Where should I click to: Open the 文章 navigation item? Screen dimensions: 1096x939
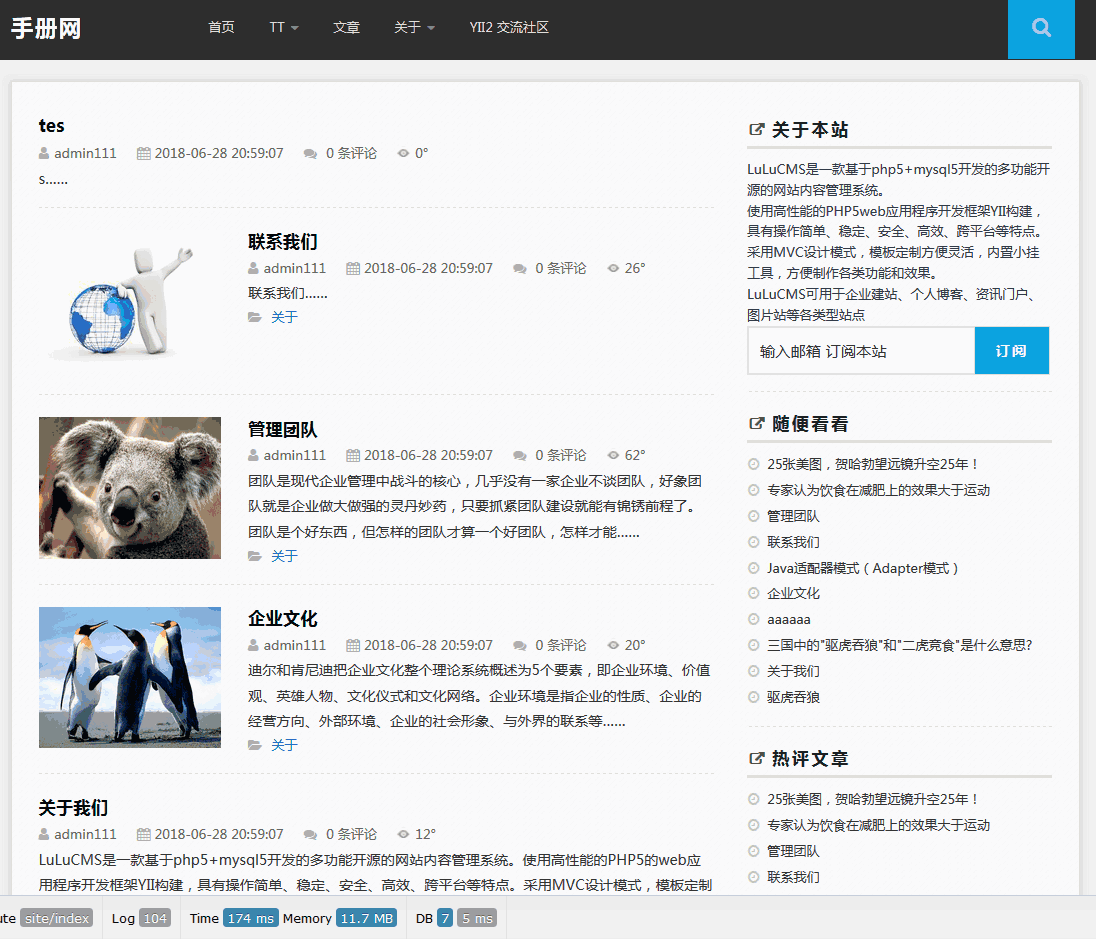coord(346,28)
